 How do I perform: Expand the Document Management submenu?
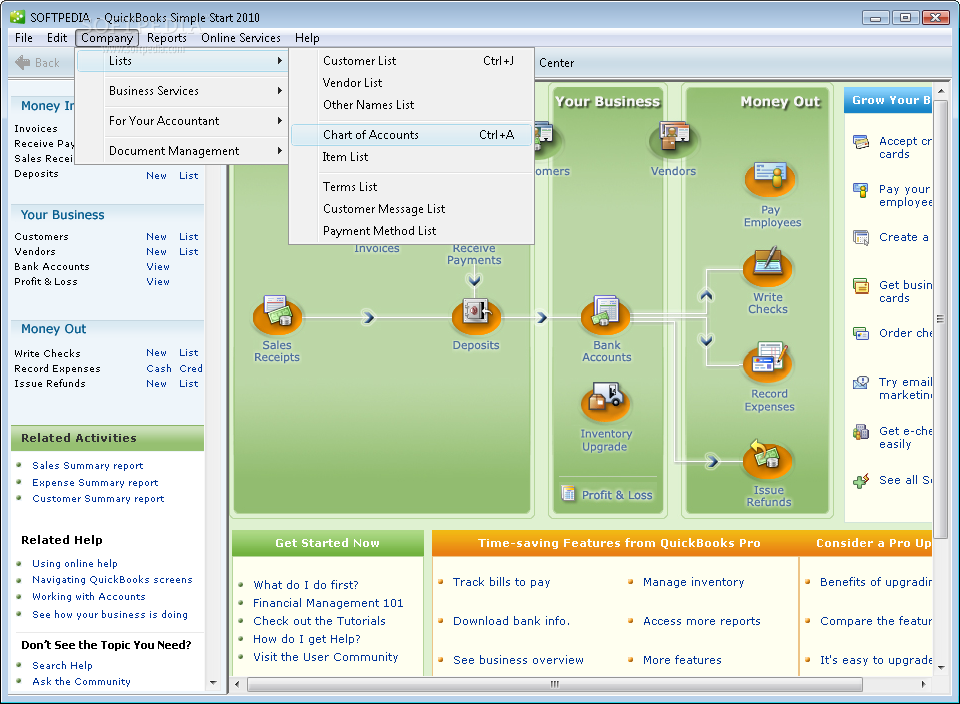click(182, 151)
